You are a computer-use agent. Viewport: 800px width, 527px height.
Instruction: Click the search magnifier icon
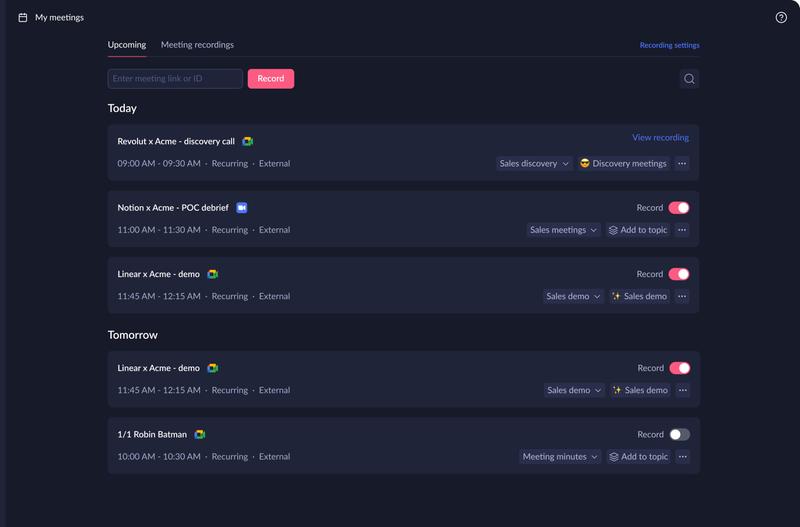(x=689, y=79)
